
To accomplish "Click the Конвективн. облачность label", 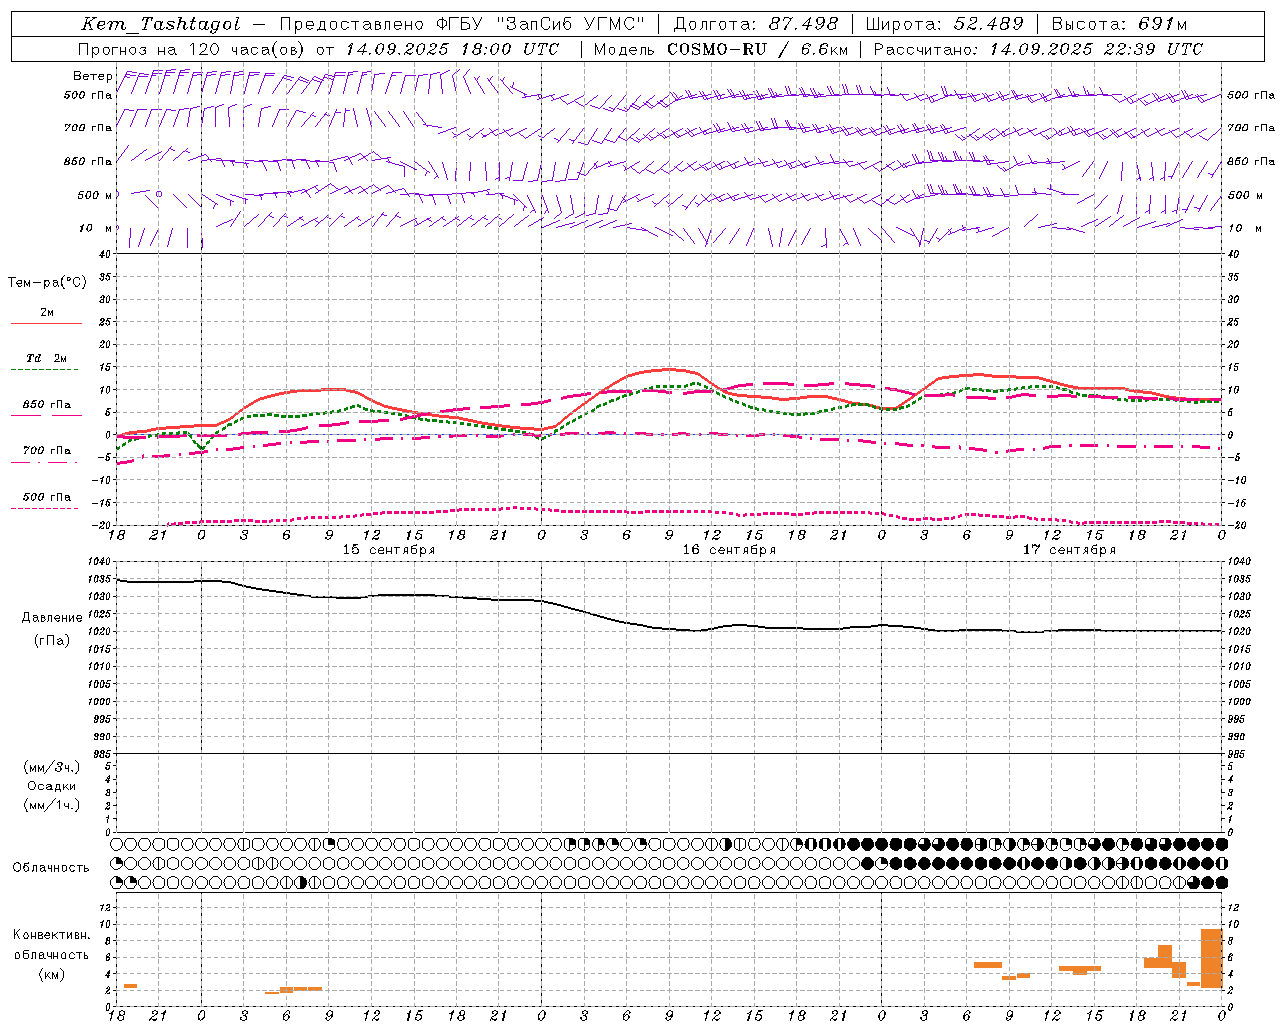I will (51, 945).
